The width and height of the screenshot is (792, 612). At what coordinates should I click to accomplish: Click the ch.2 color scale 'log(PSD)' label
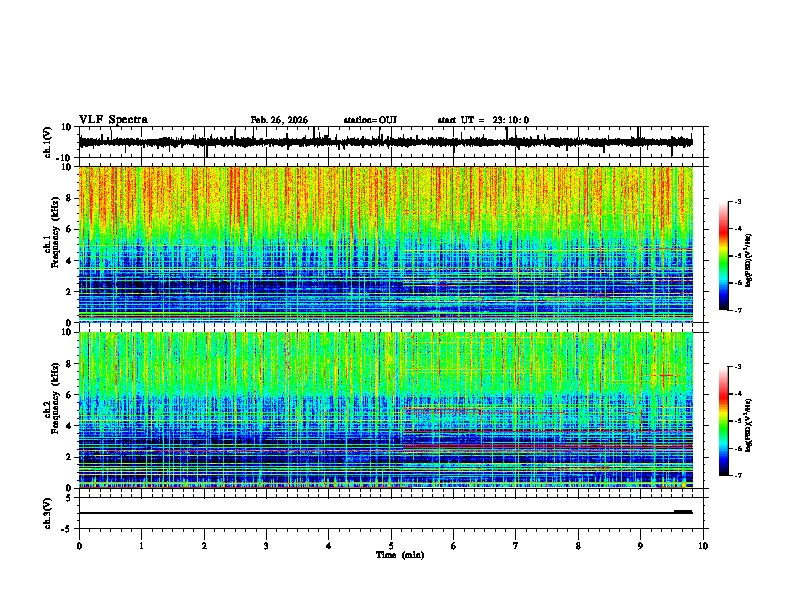(748, 426)
